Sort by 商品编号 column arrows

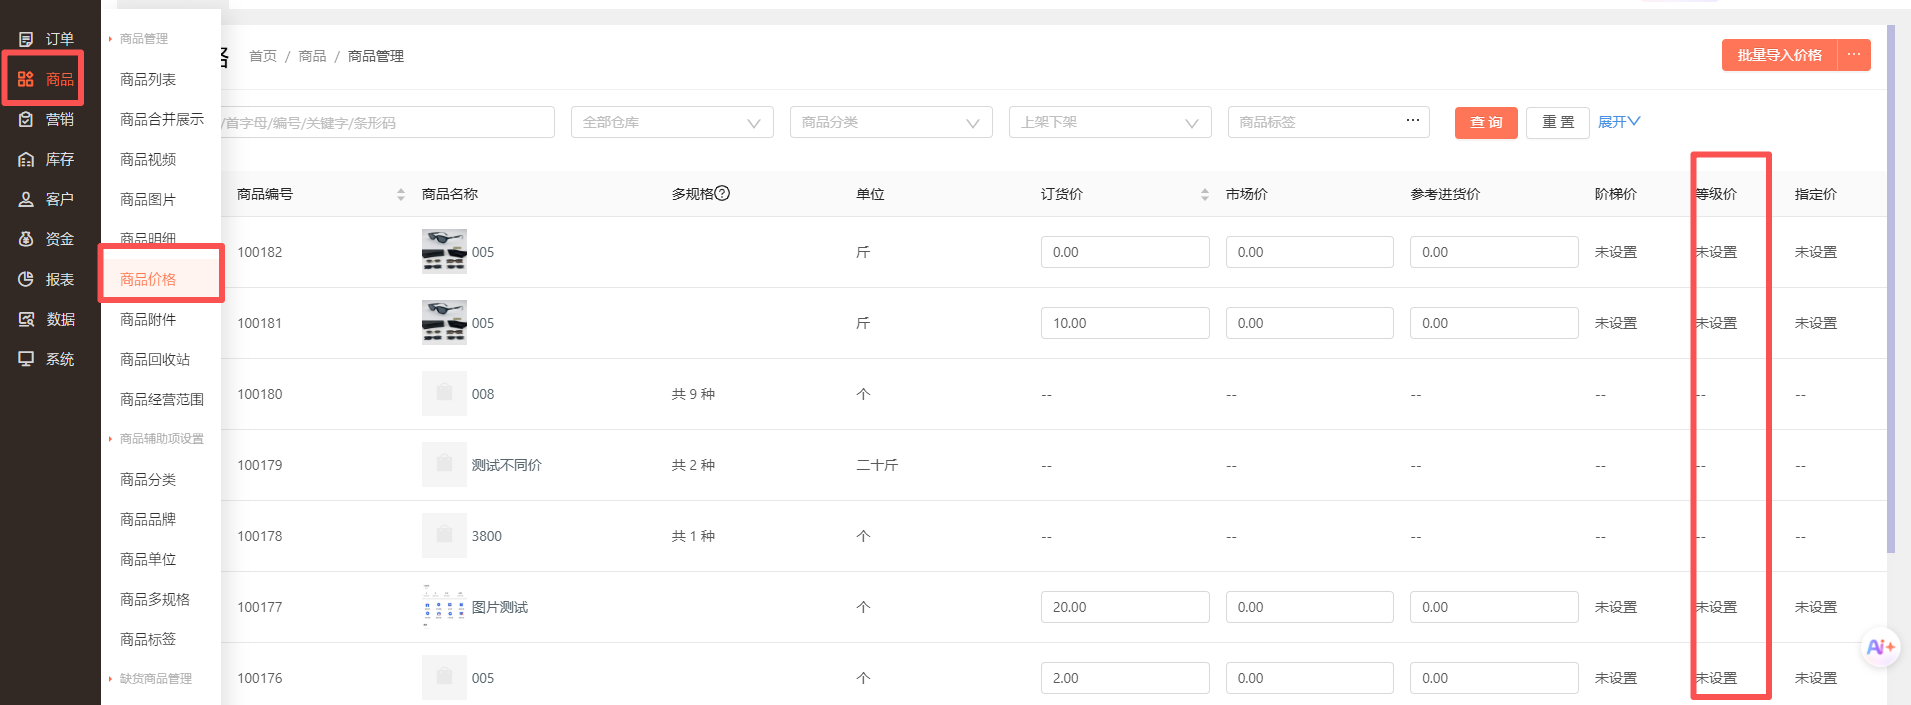[x=401, y=194]
